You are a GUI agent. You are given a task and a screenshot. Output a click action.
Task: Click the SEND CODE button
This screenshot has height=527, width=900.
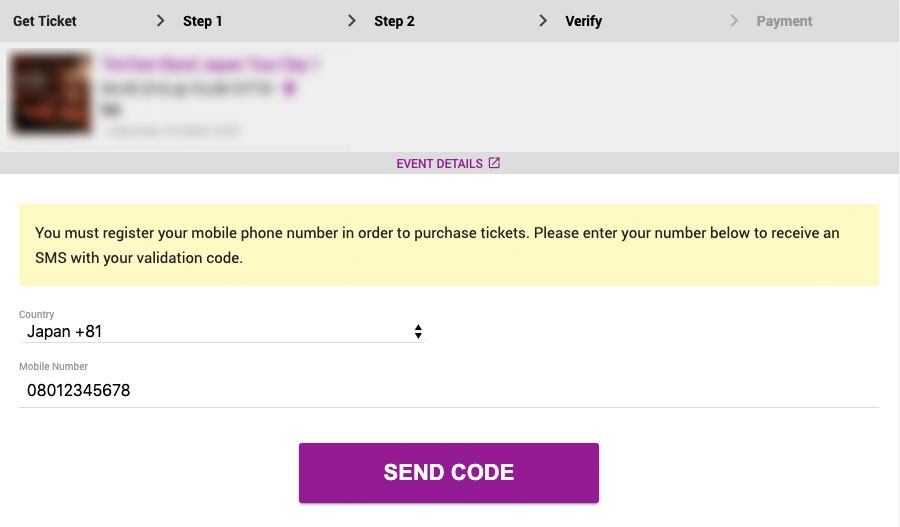(448, 472)
